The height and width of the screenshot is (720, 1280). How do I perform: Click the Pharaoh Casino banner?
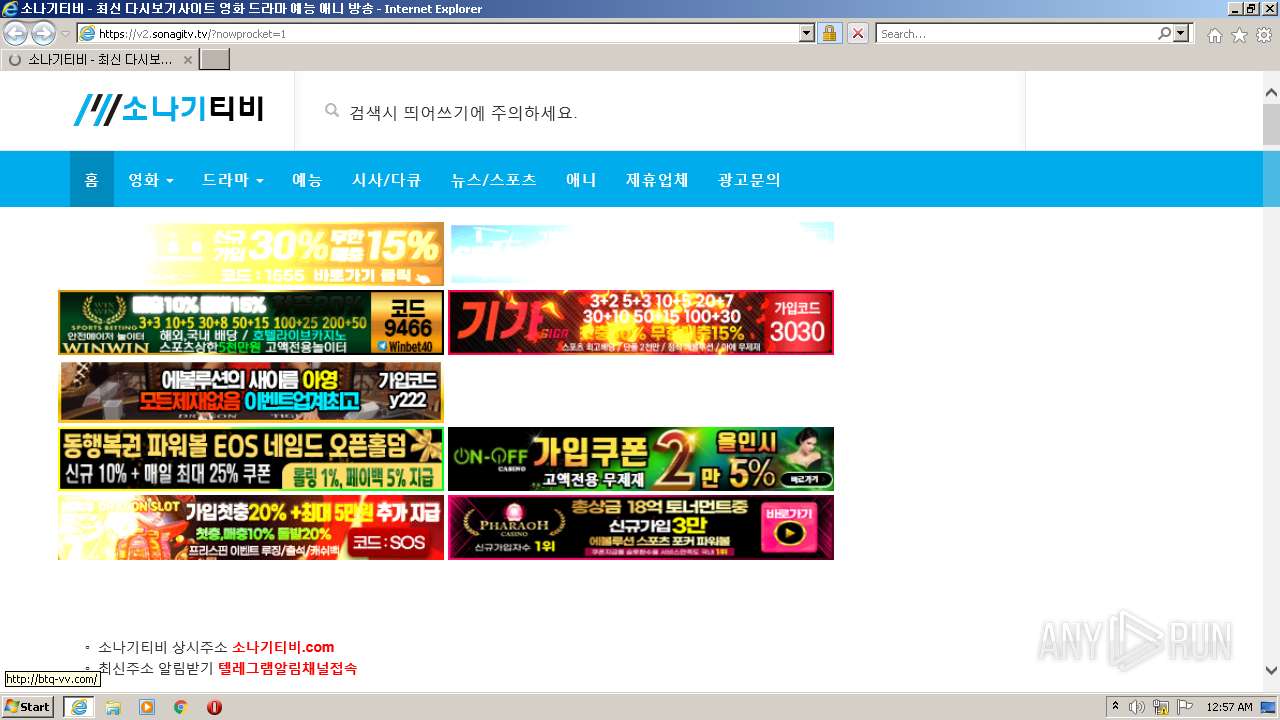point(641,527)
